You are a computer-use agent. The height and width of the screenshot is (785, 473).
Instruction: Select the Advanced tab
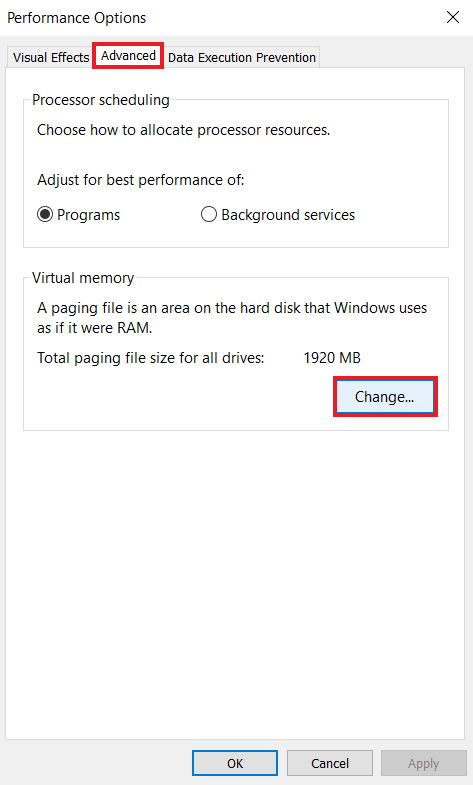click(128, 56)
